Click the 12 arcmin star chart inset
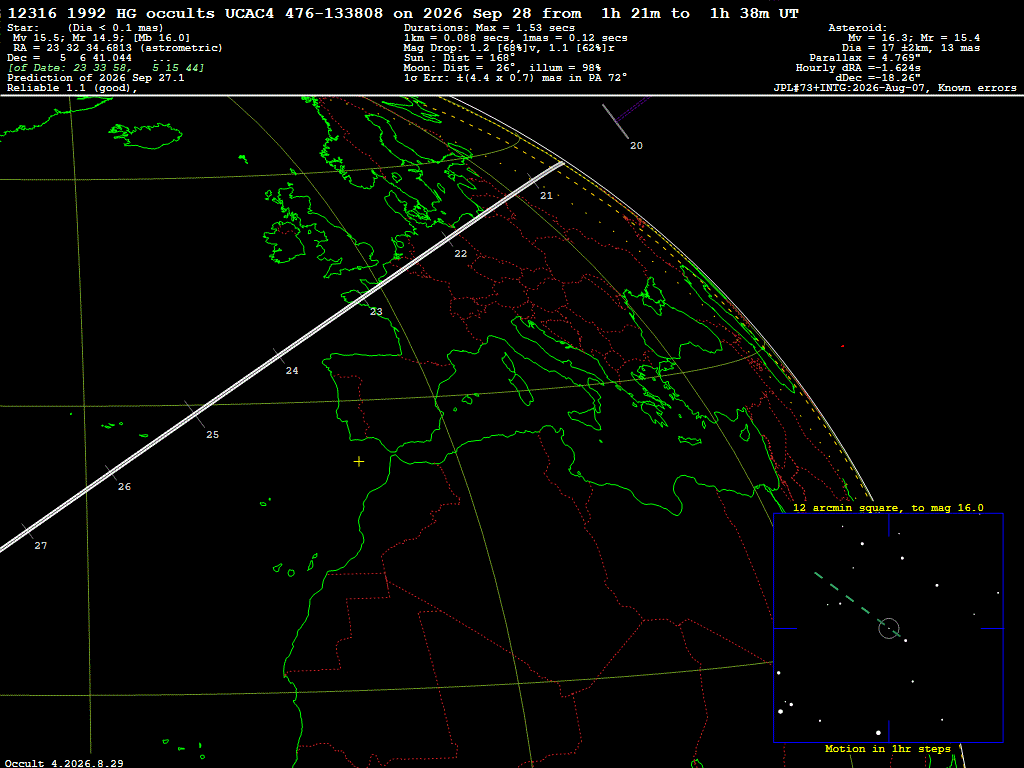Viewport: 1024px width, 768px height. pyautogui.click(x=888, y=628)
